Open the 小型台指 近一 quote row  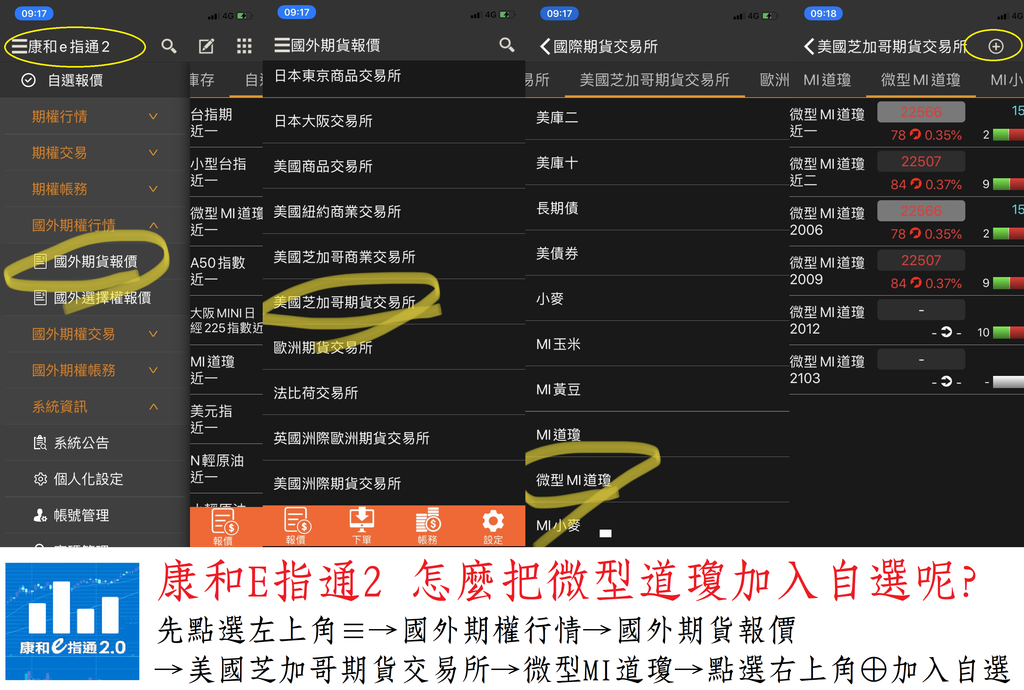[227, 172]
